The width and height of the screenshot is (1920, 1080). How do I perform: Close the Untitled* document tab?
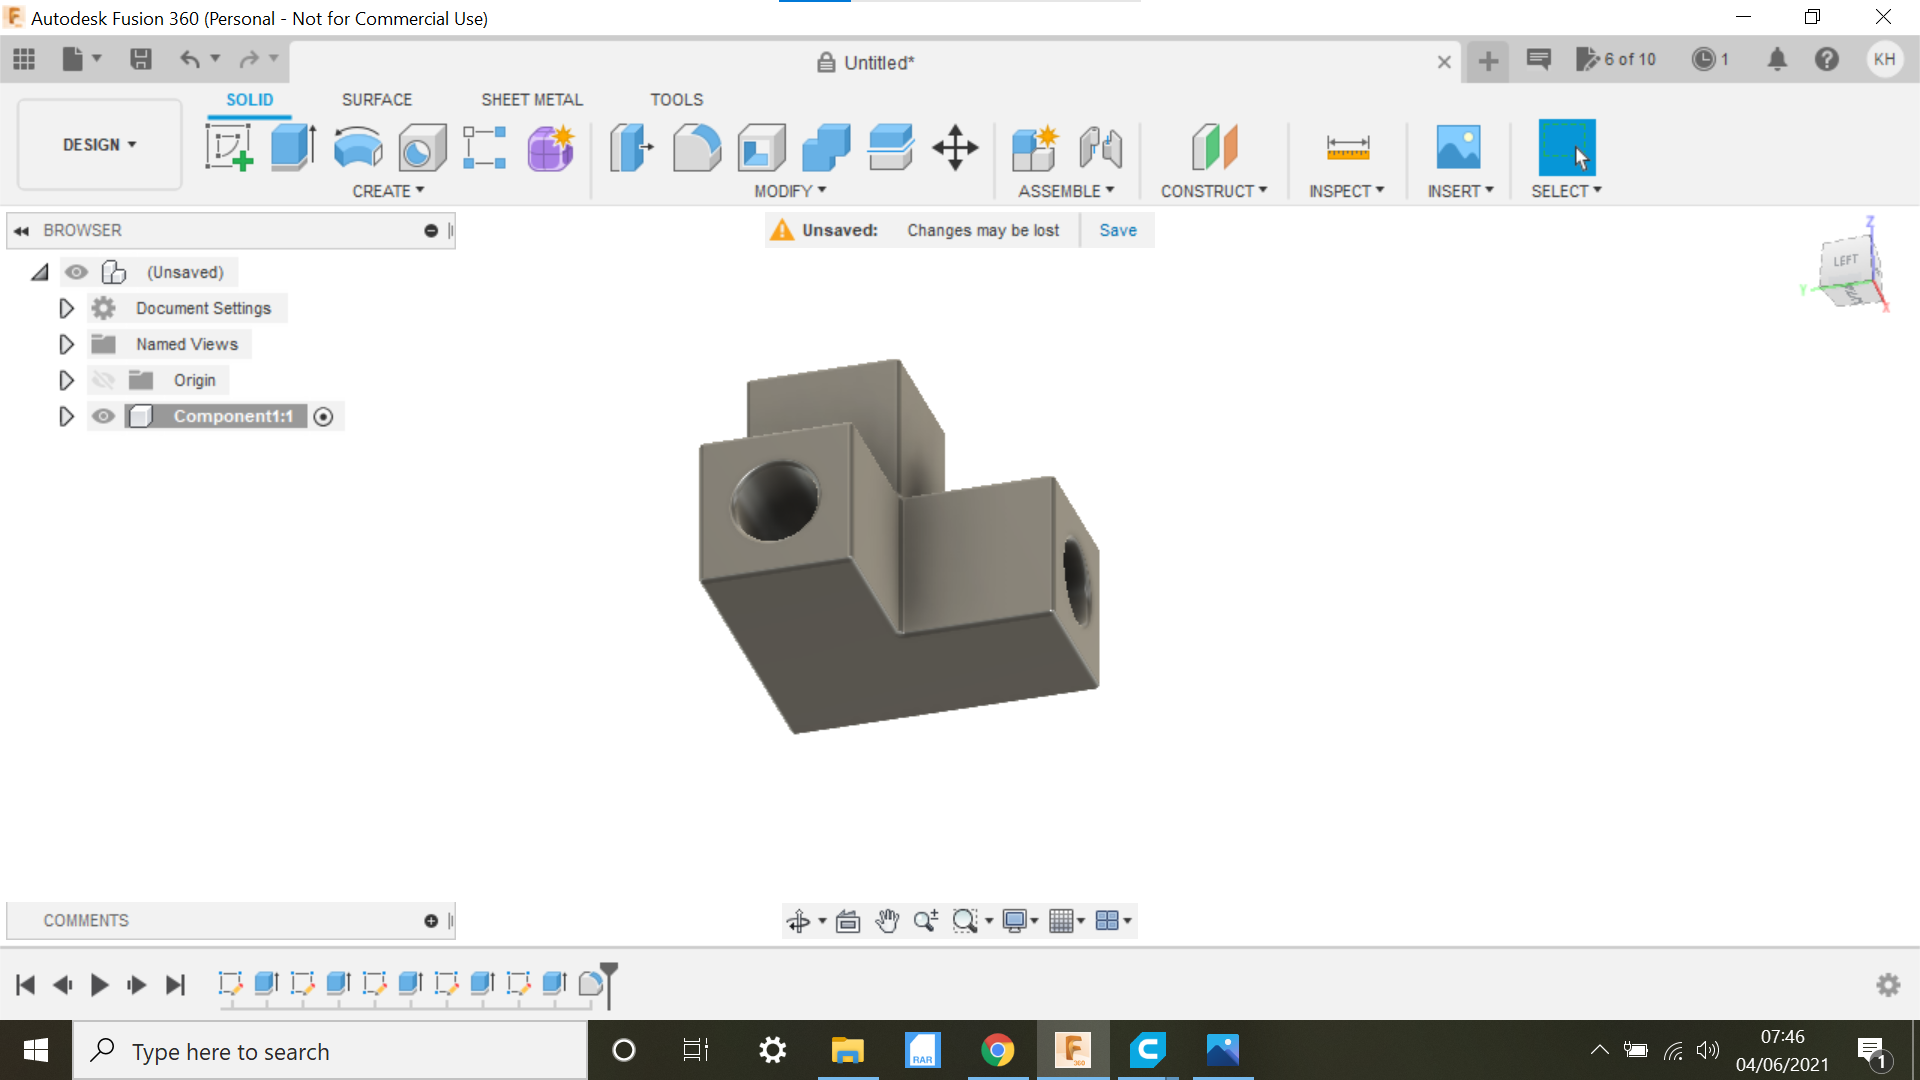[1444, 62]
